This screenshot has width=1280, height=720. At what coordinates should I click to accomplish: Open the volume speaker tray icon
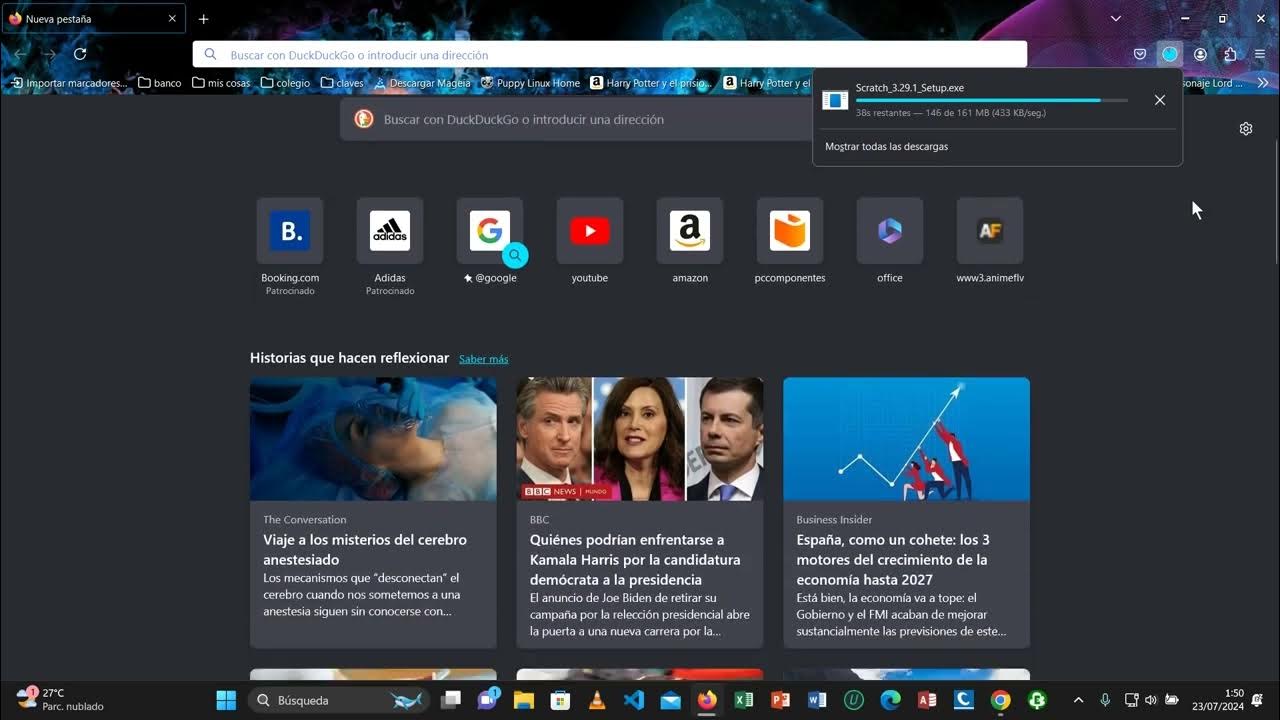pyautogui.click(x=1151, y=700)
